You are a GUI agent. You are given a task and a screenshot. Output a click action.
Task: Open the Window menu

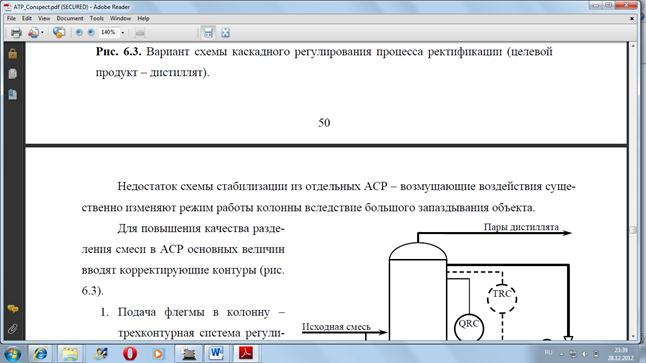click(120, 19)
